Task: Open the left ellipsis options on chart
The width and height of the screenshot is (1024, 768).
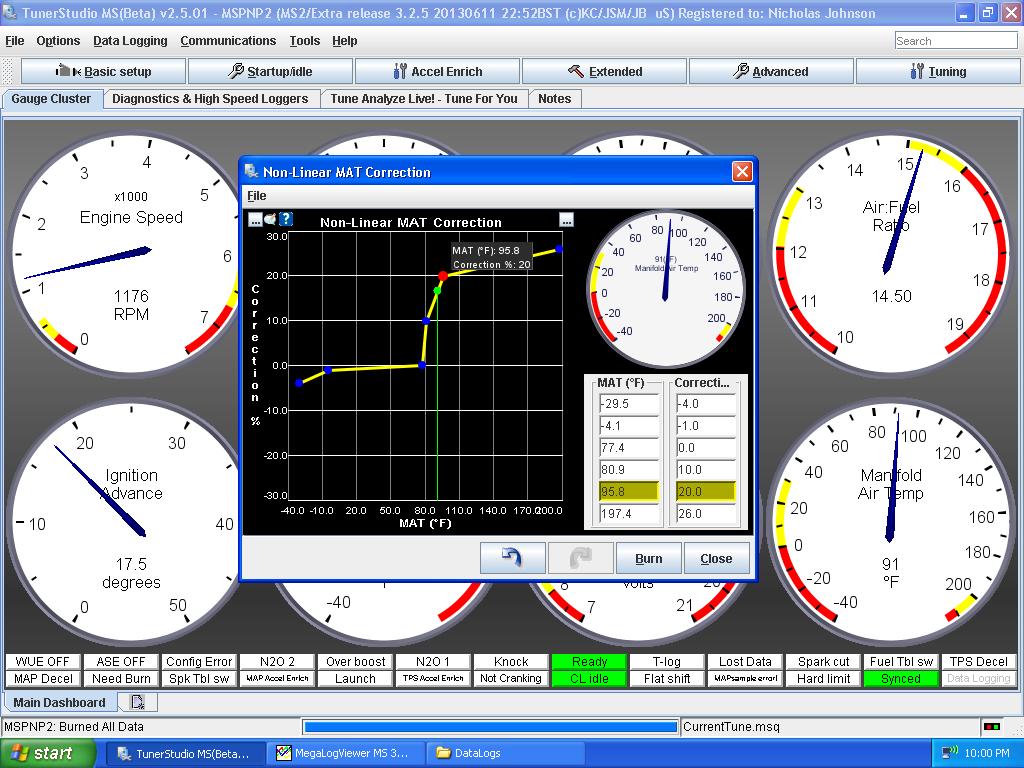Action: (x=255, y=219)
